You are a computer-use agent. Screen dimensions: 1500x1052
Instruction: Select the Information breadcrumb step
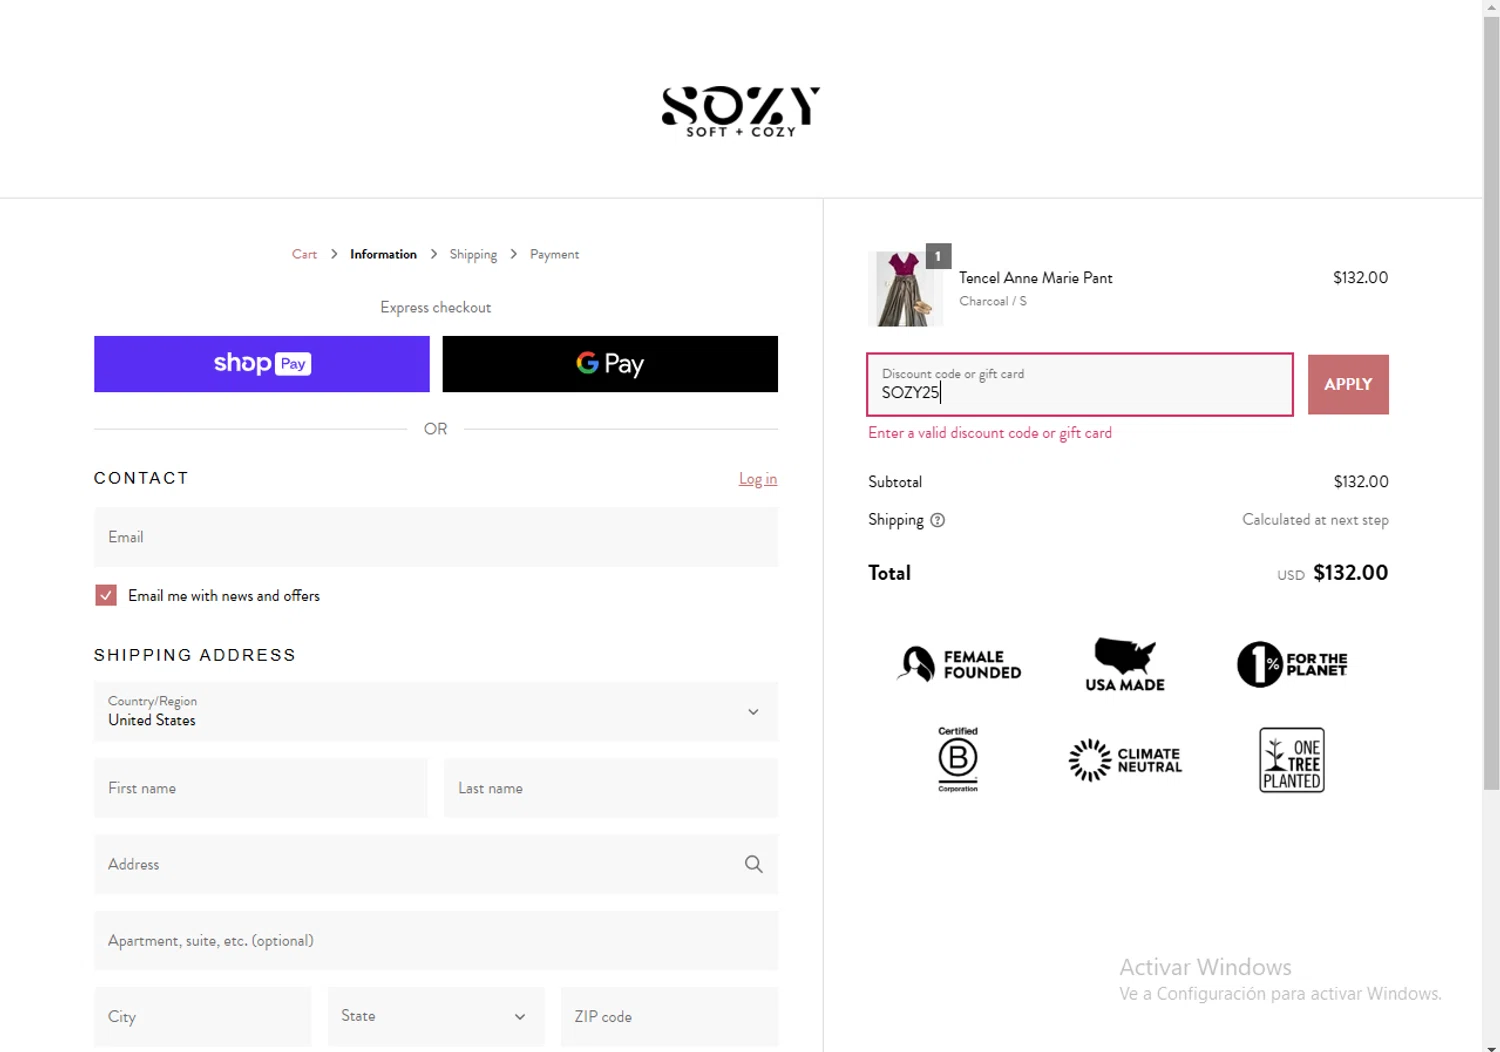pyautogui.click(x=383, y=254)
